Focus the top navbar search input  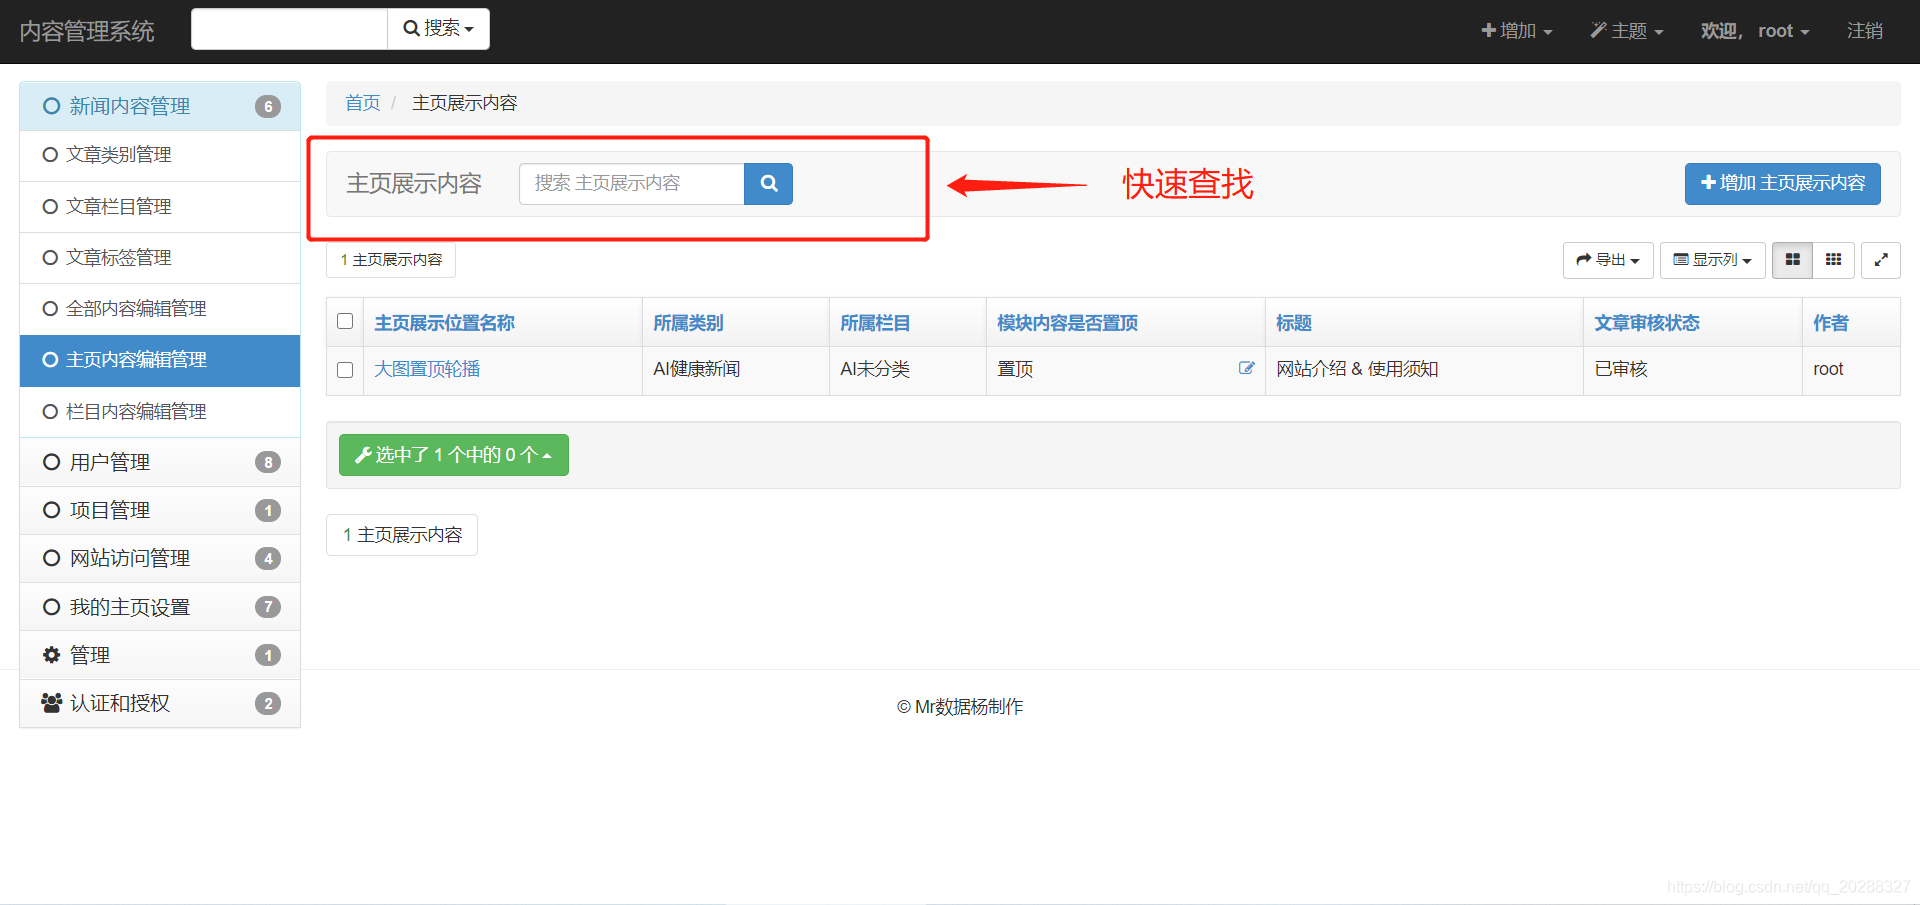click(x=289, y=29)
